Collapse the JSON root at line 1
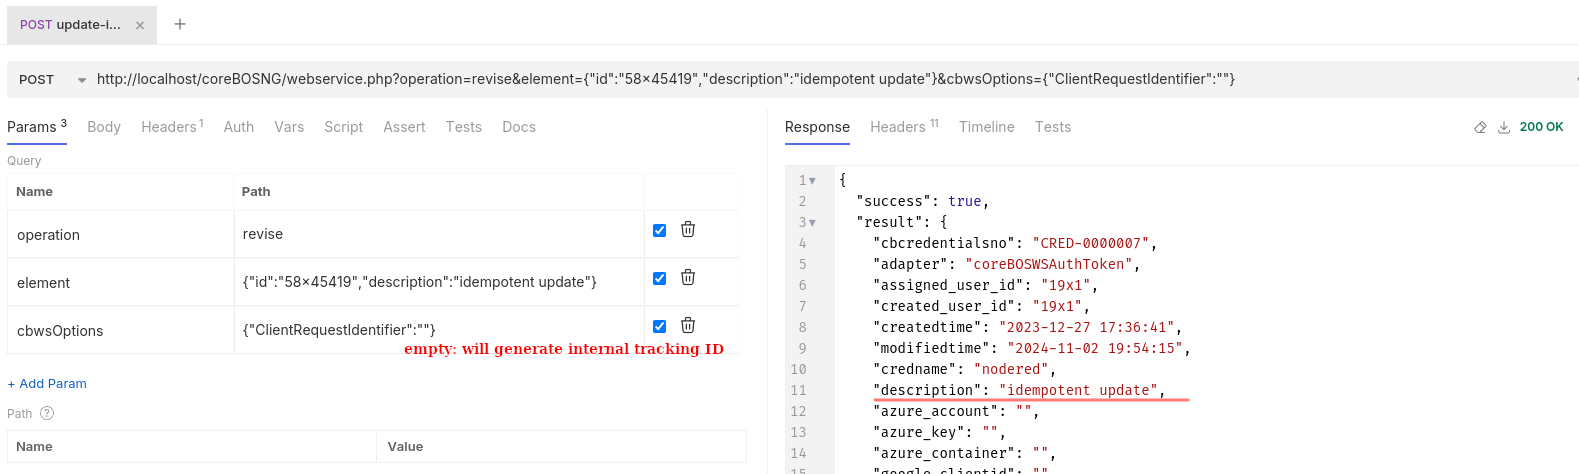 [x=812, y=181]
